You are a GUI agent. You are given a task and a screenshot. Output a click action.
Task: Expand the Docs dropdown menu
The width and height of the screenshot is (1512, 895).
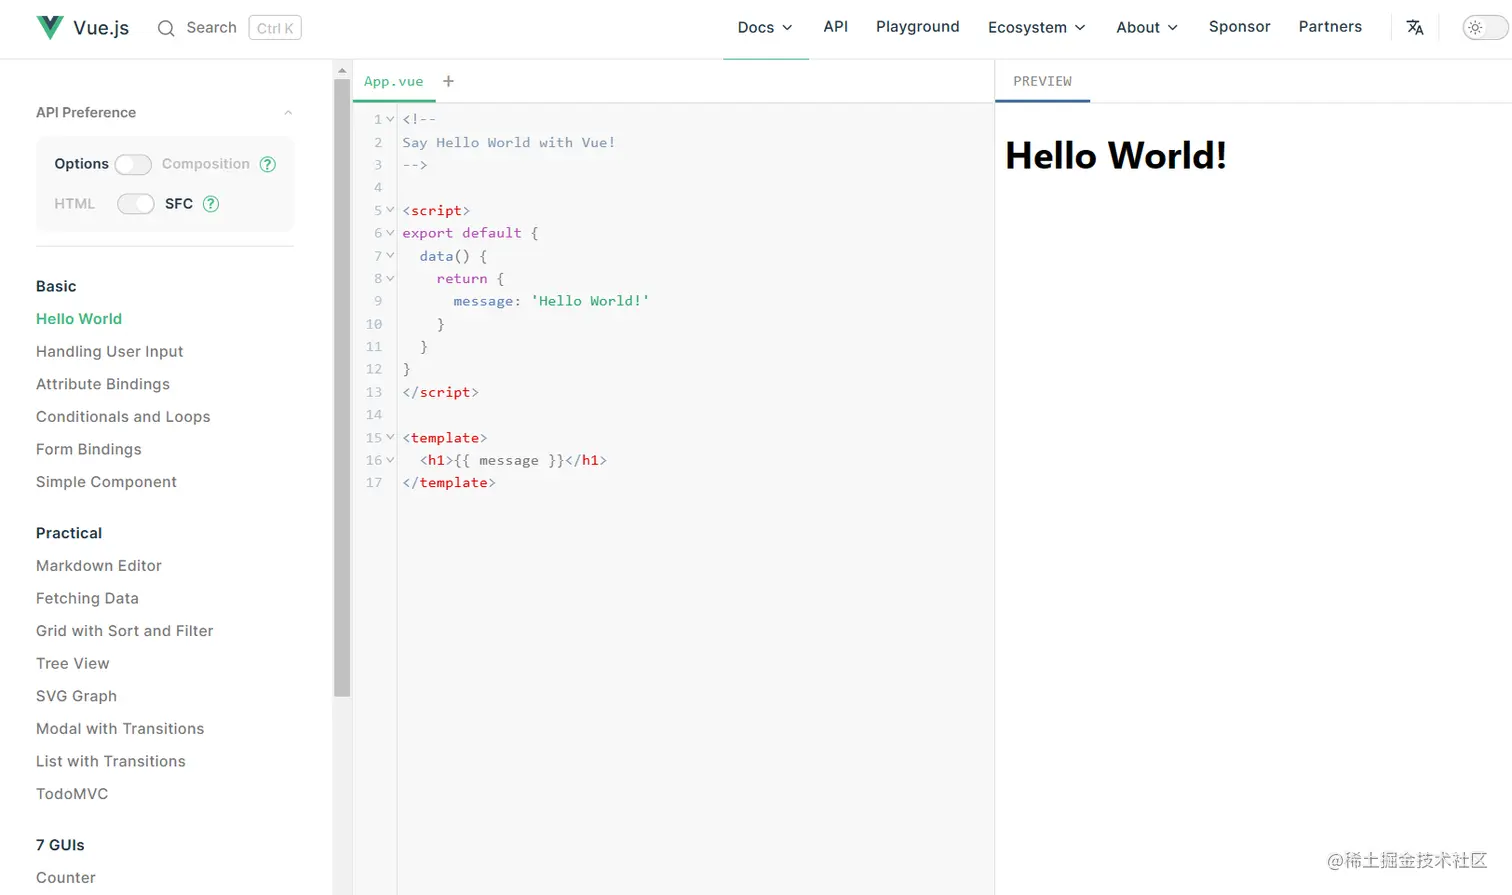point(765,27)
